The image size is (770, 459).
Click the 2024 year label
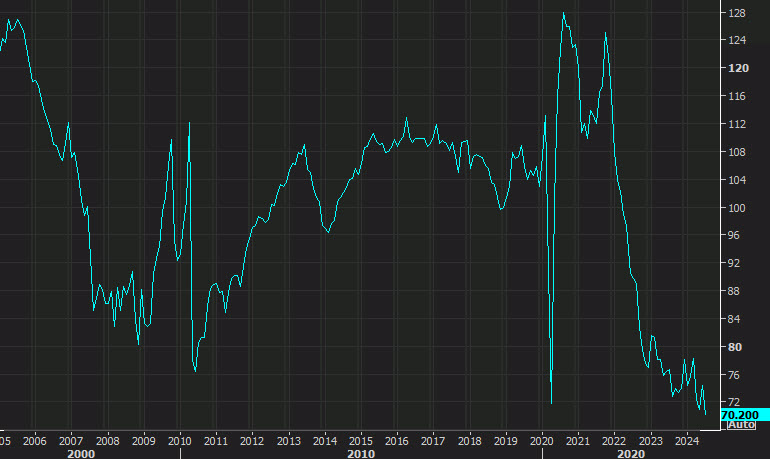[x=687, y=441]
